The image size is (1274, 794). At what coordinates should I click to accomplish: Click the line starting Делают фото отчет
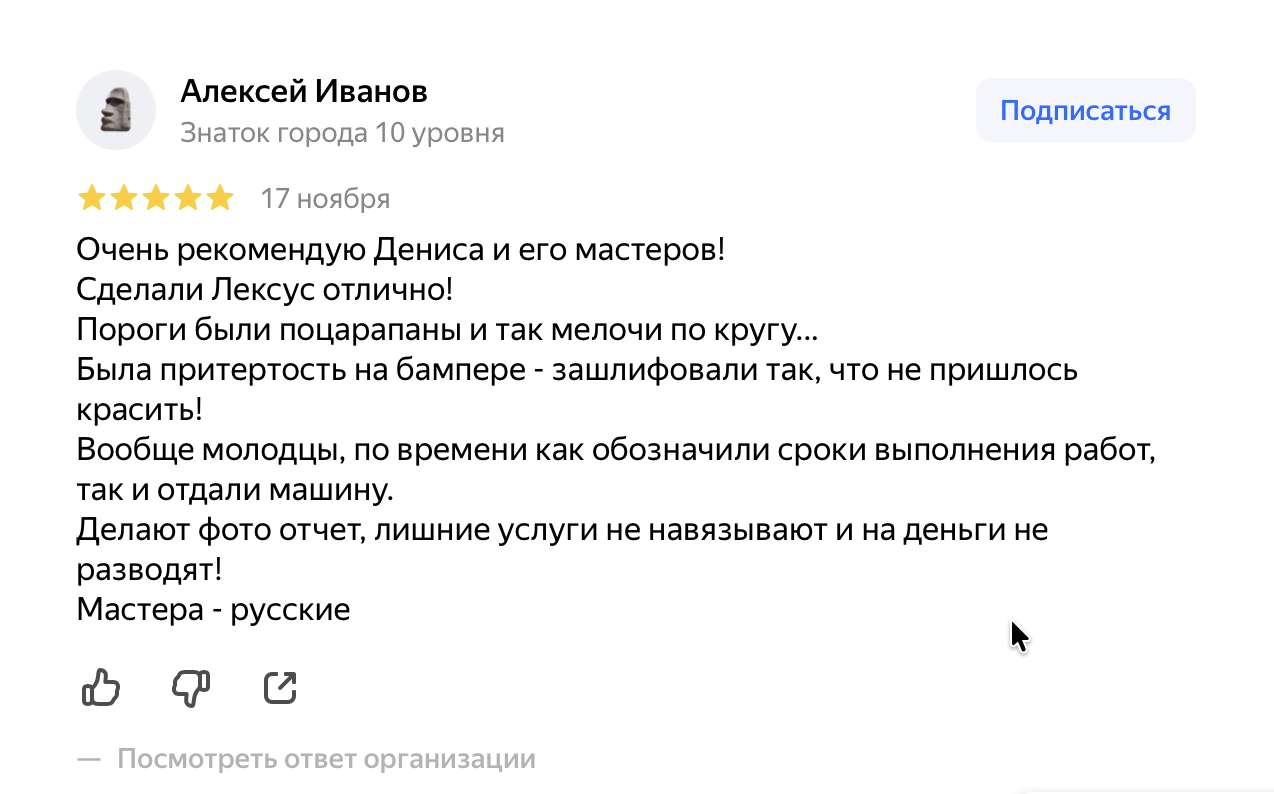point(562,529)
